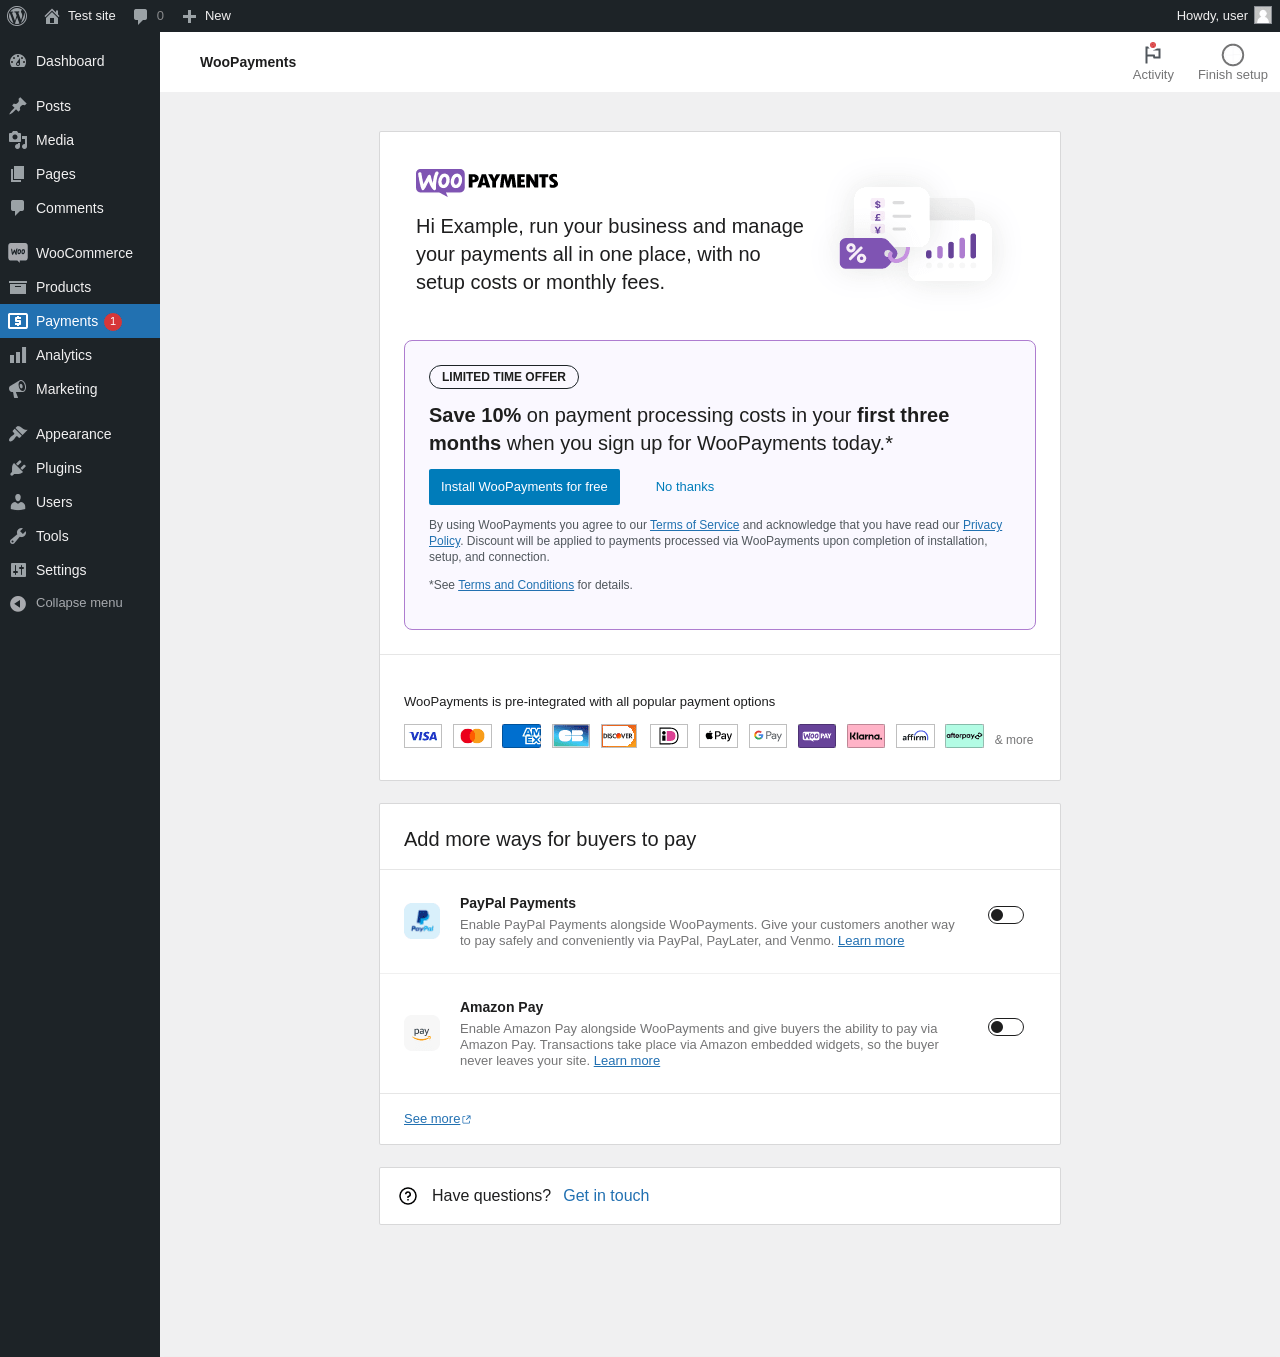This screenshot has height=1357, width=1280.
Task: Click the comments bubble icon in admin bar
Action: pos(141,16)
